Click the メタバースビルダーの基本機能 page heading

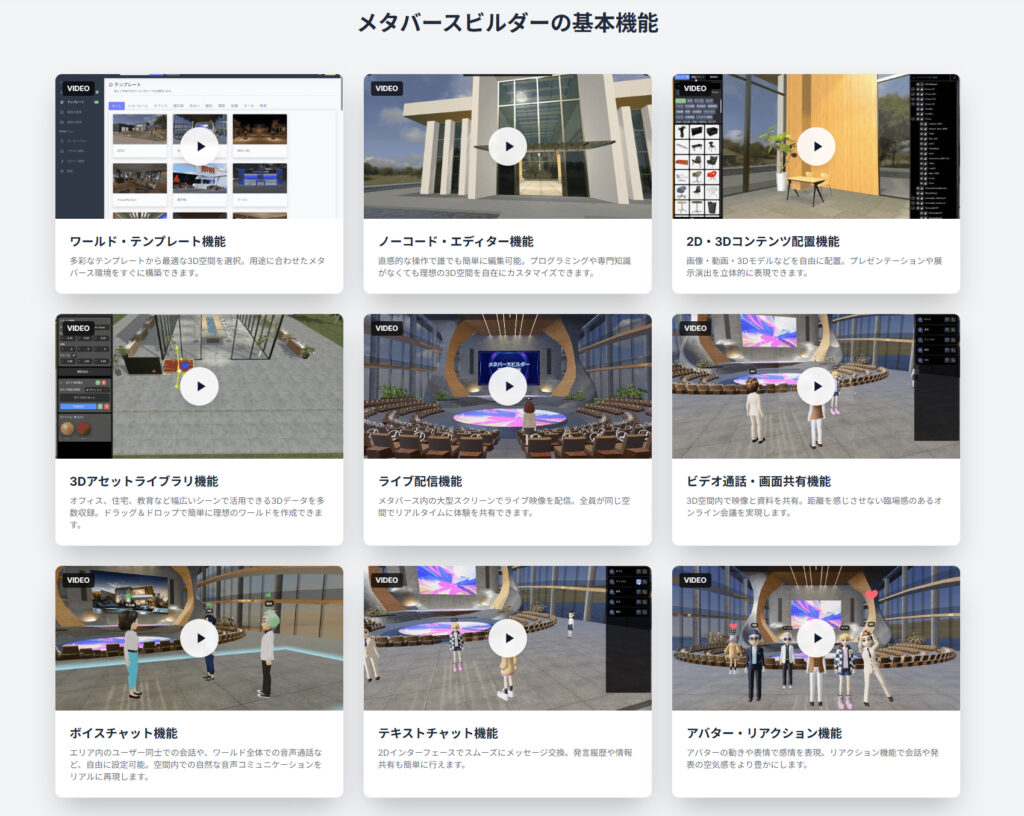tap(508, 23)
